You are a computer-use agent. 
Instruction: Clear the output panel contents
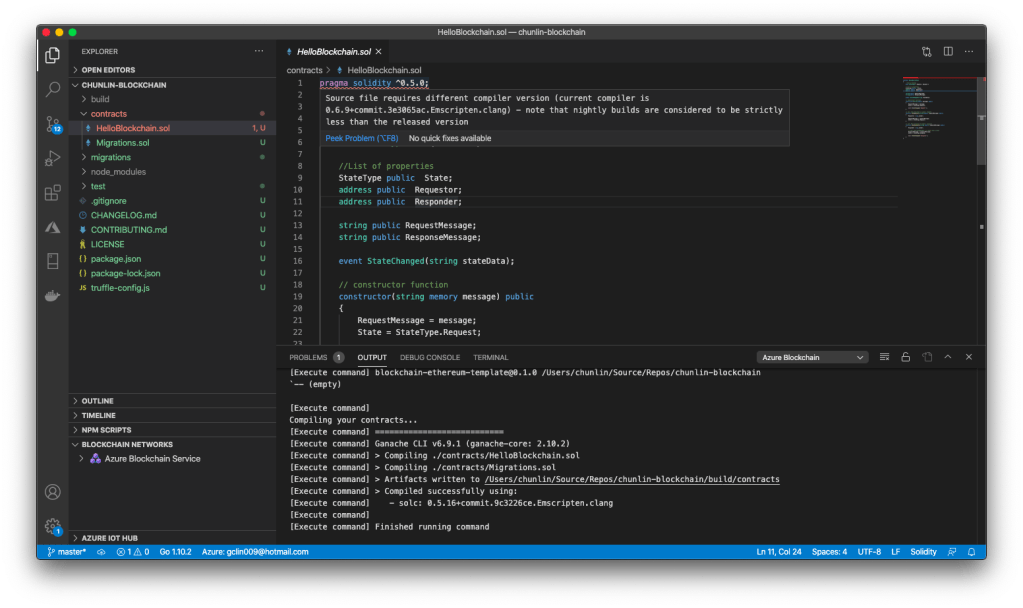[884, 357]
